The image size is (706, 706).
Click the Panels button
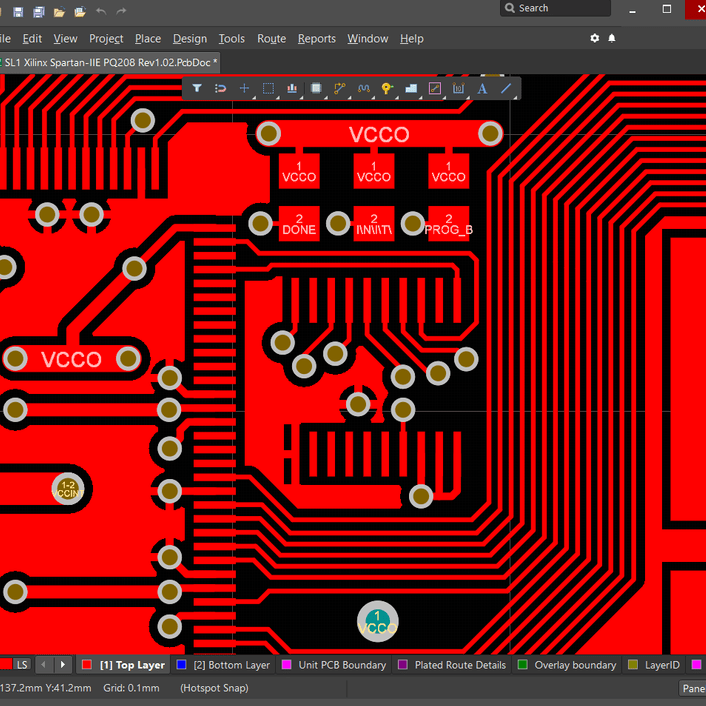coord(692,688)
